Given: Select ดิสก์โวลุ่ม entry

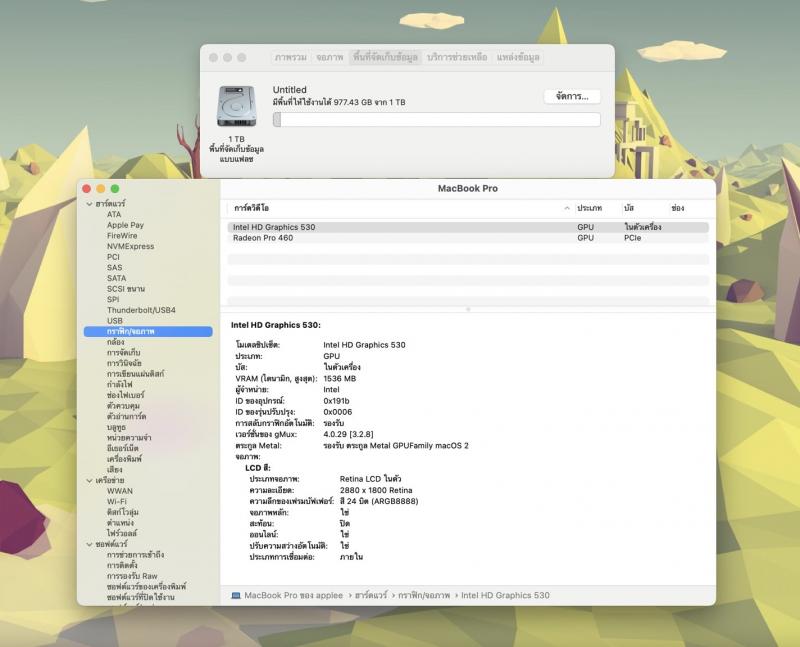Looking at the screenshot, I should coord(123,512).
